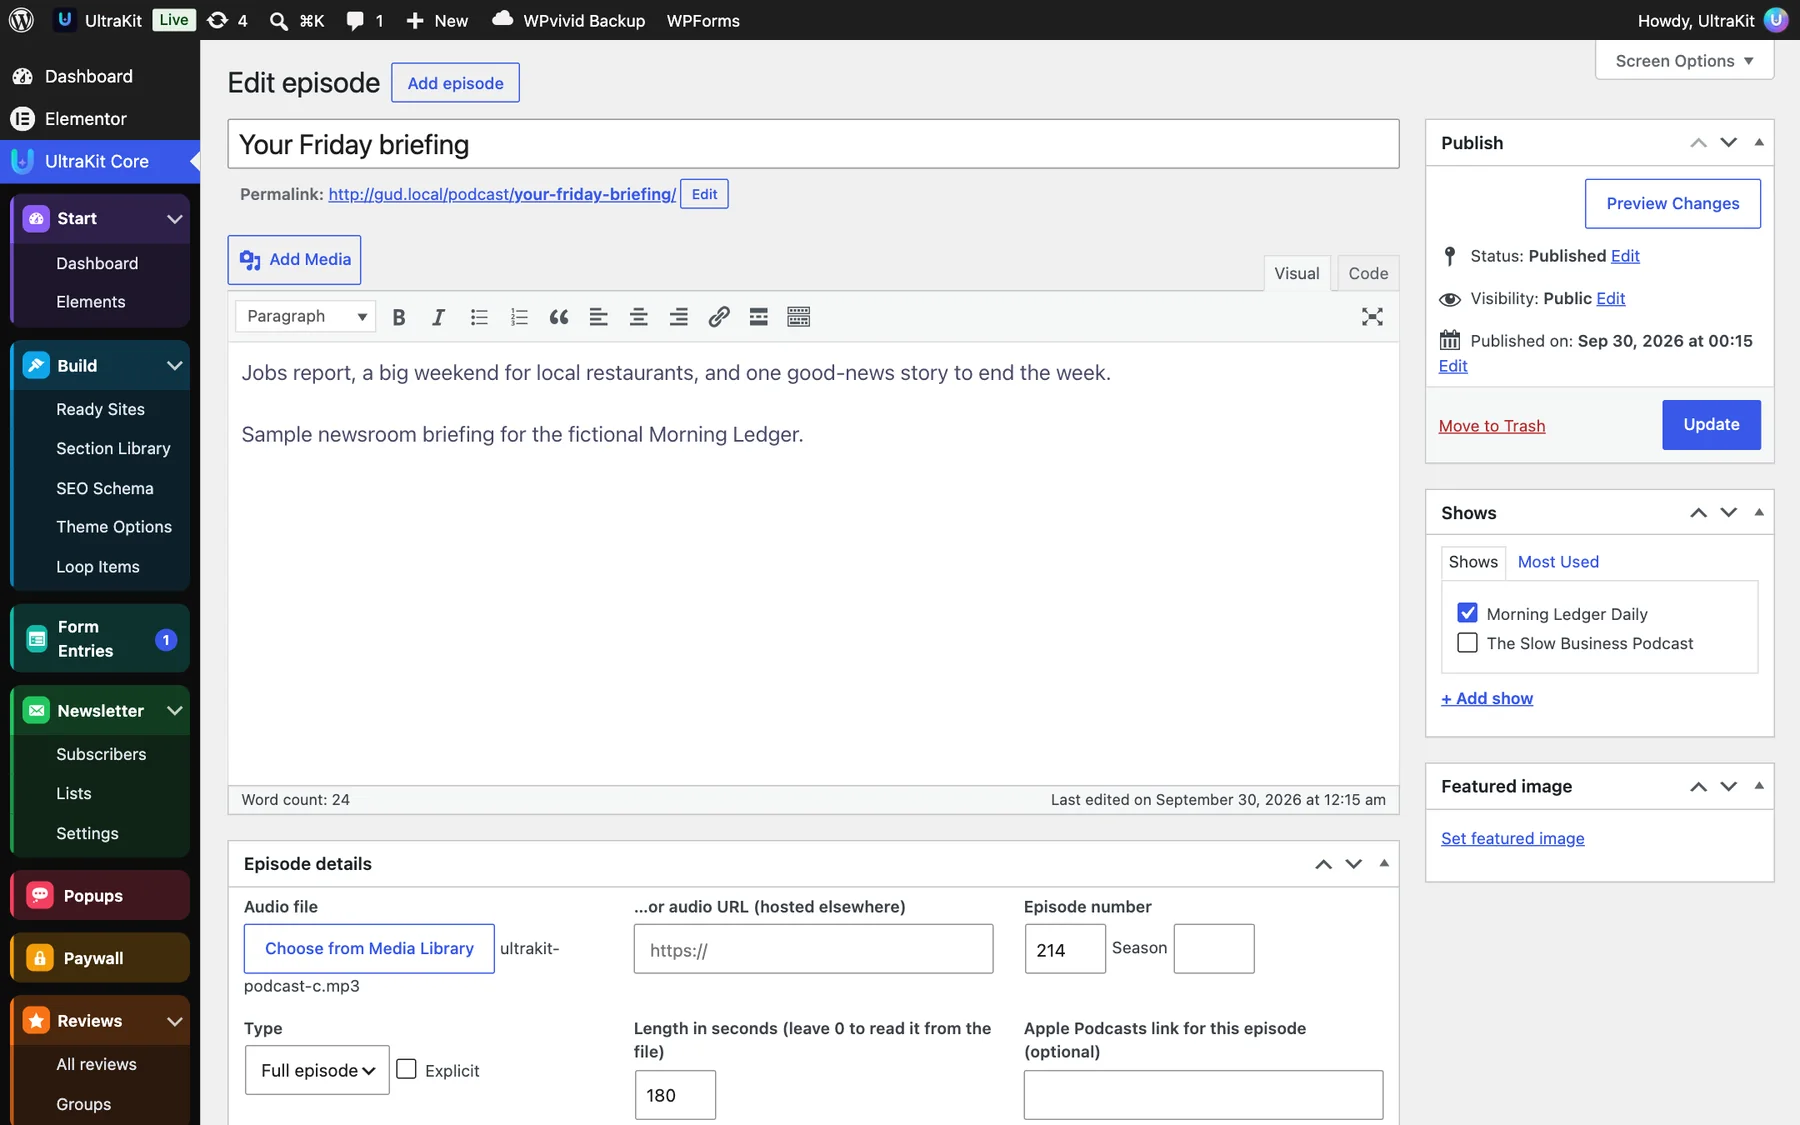Open SEO Schema in sidebar menu
The height and width of the screenshot is (1125, 1800).
pos(105,488)
